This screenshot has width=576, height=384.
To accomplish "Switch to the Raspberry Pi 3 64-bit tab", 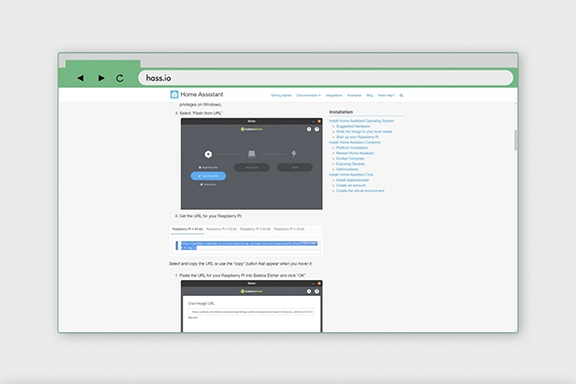I will coord(255,229).
